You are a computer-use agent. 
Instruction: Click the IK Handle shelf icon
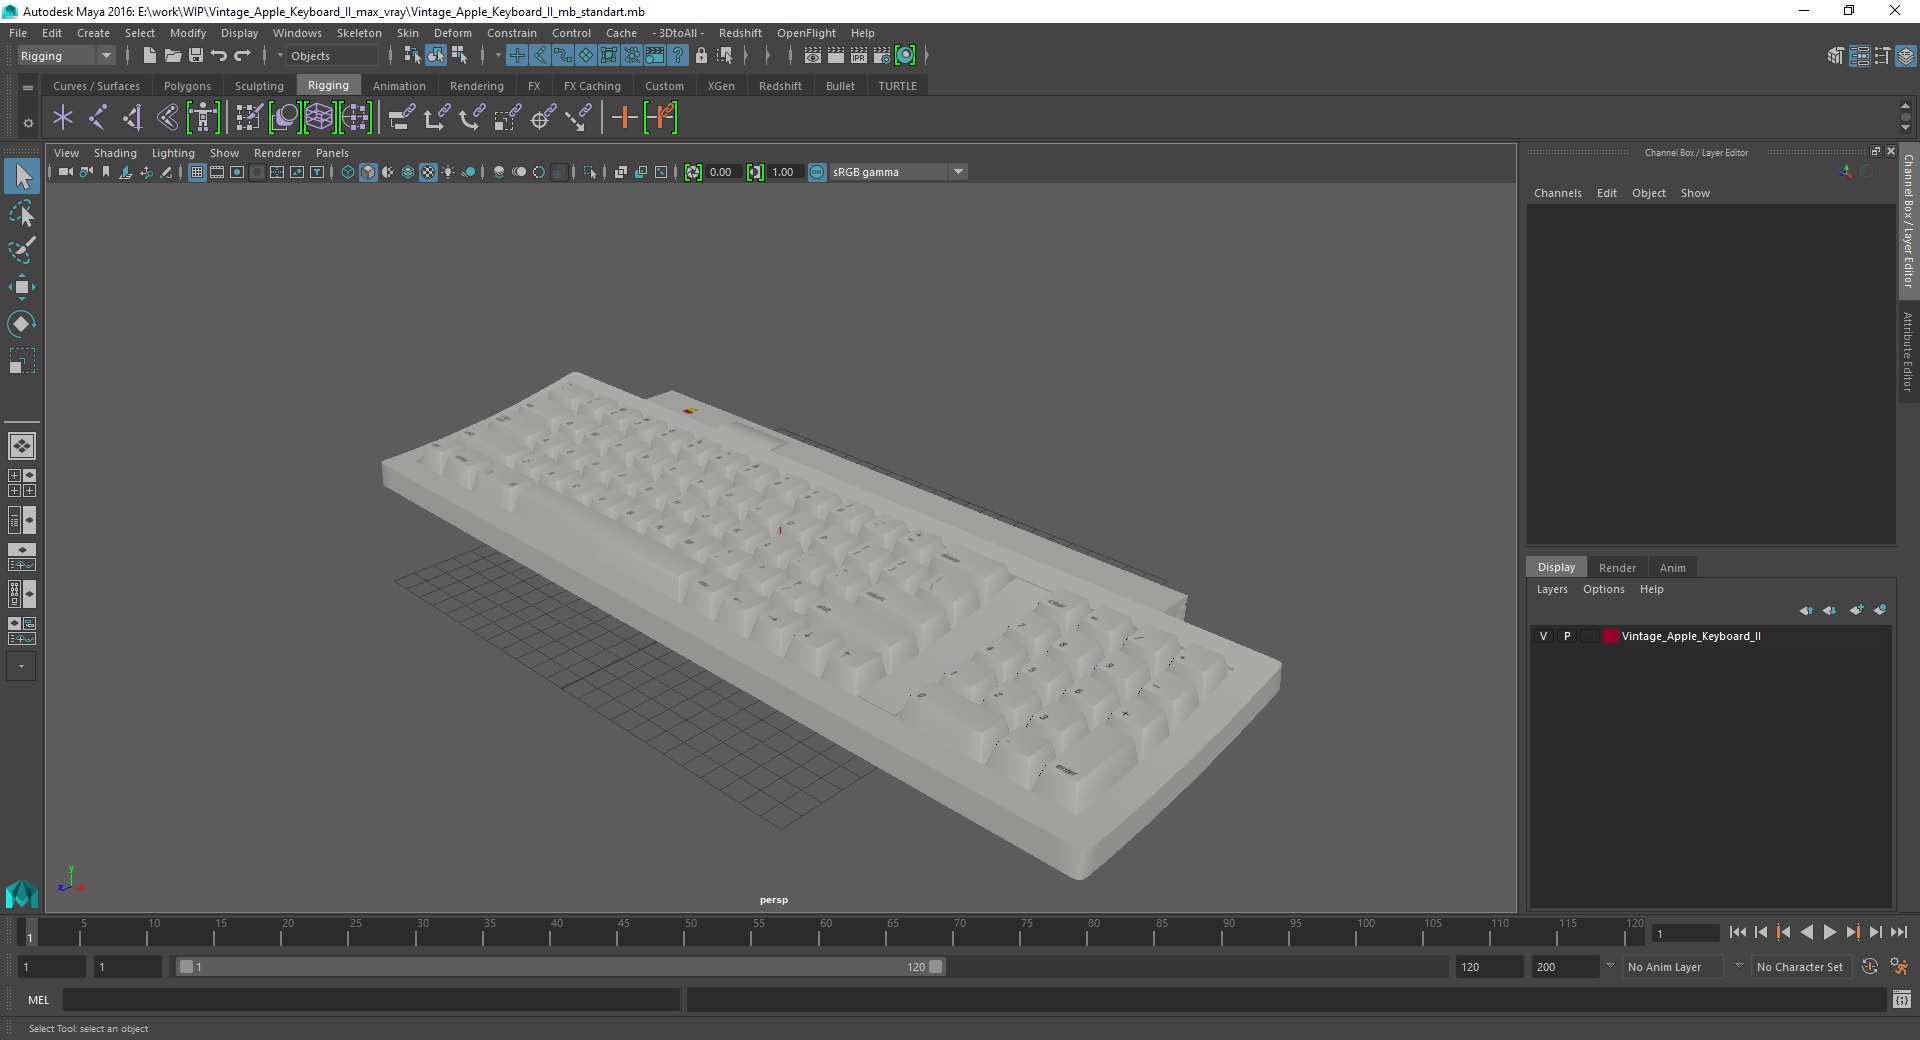[132, 118]
